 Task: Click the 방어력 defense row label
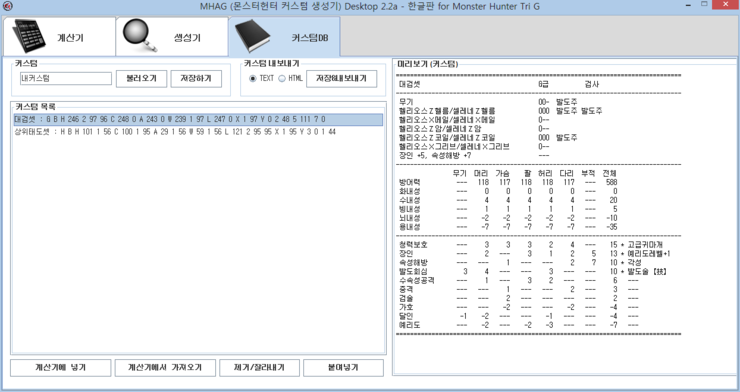click(409, 182)
